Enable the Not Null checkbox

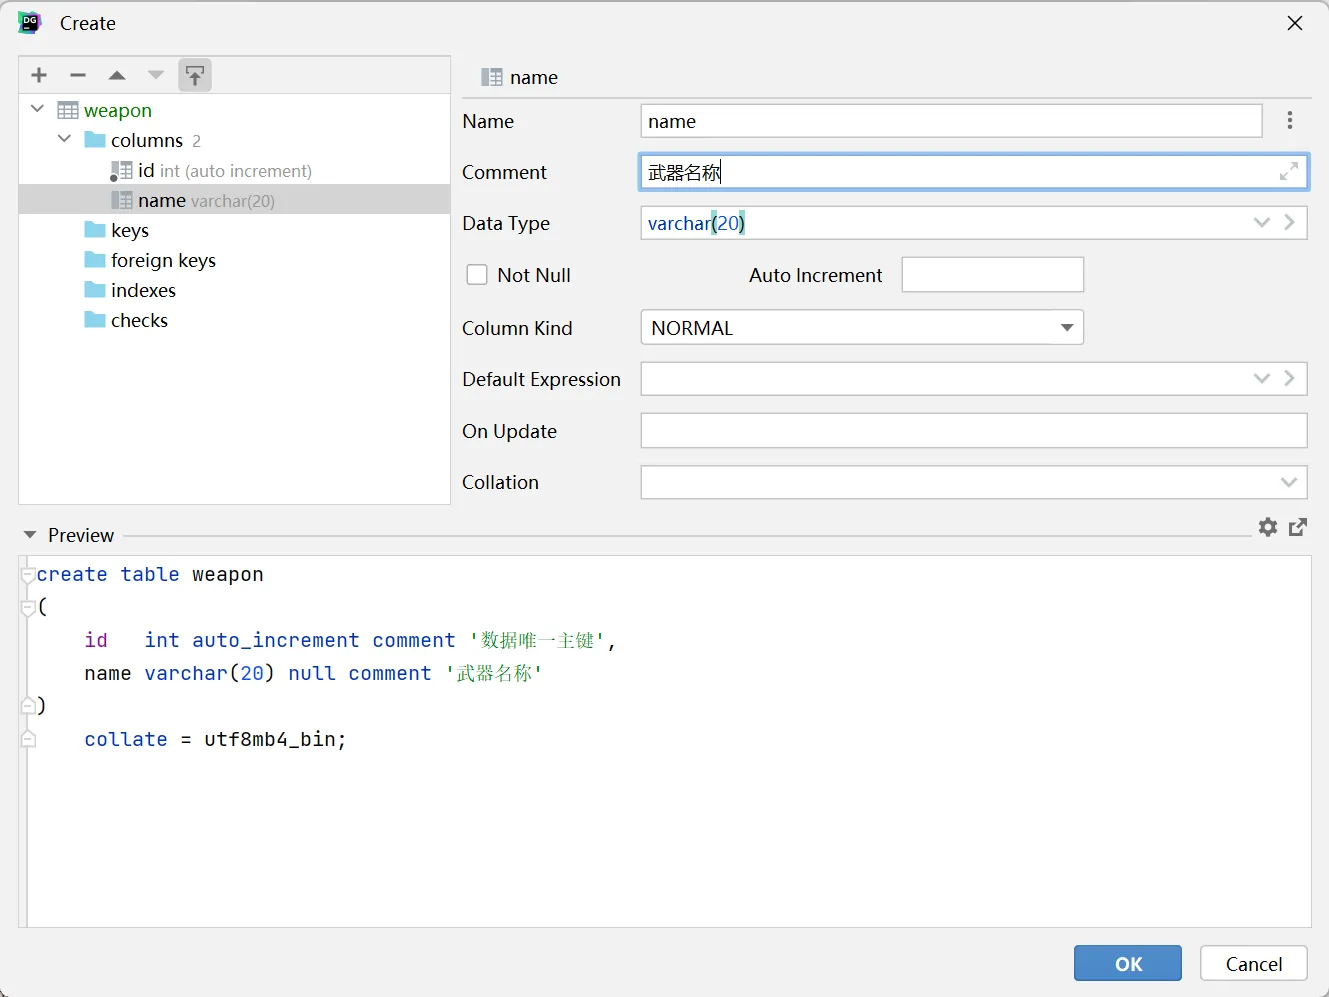[477, 275]
